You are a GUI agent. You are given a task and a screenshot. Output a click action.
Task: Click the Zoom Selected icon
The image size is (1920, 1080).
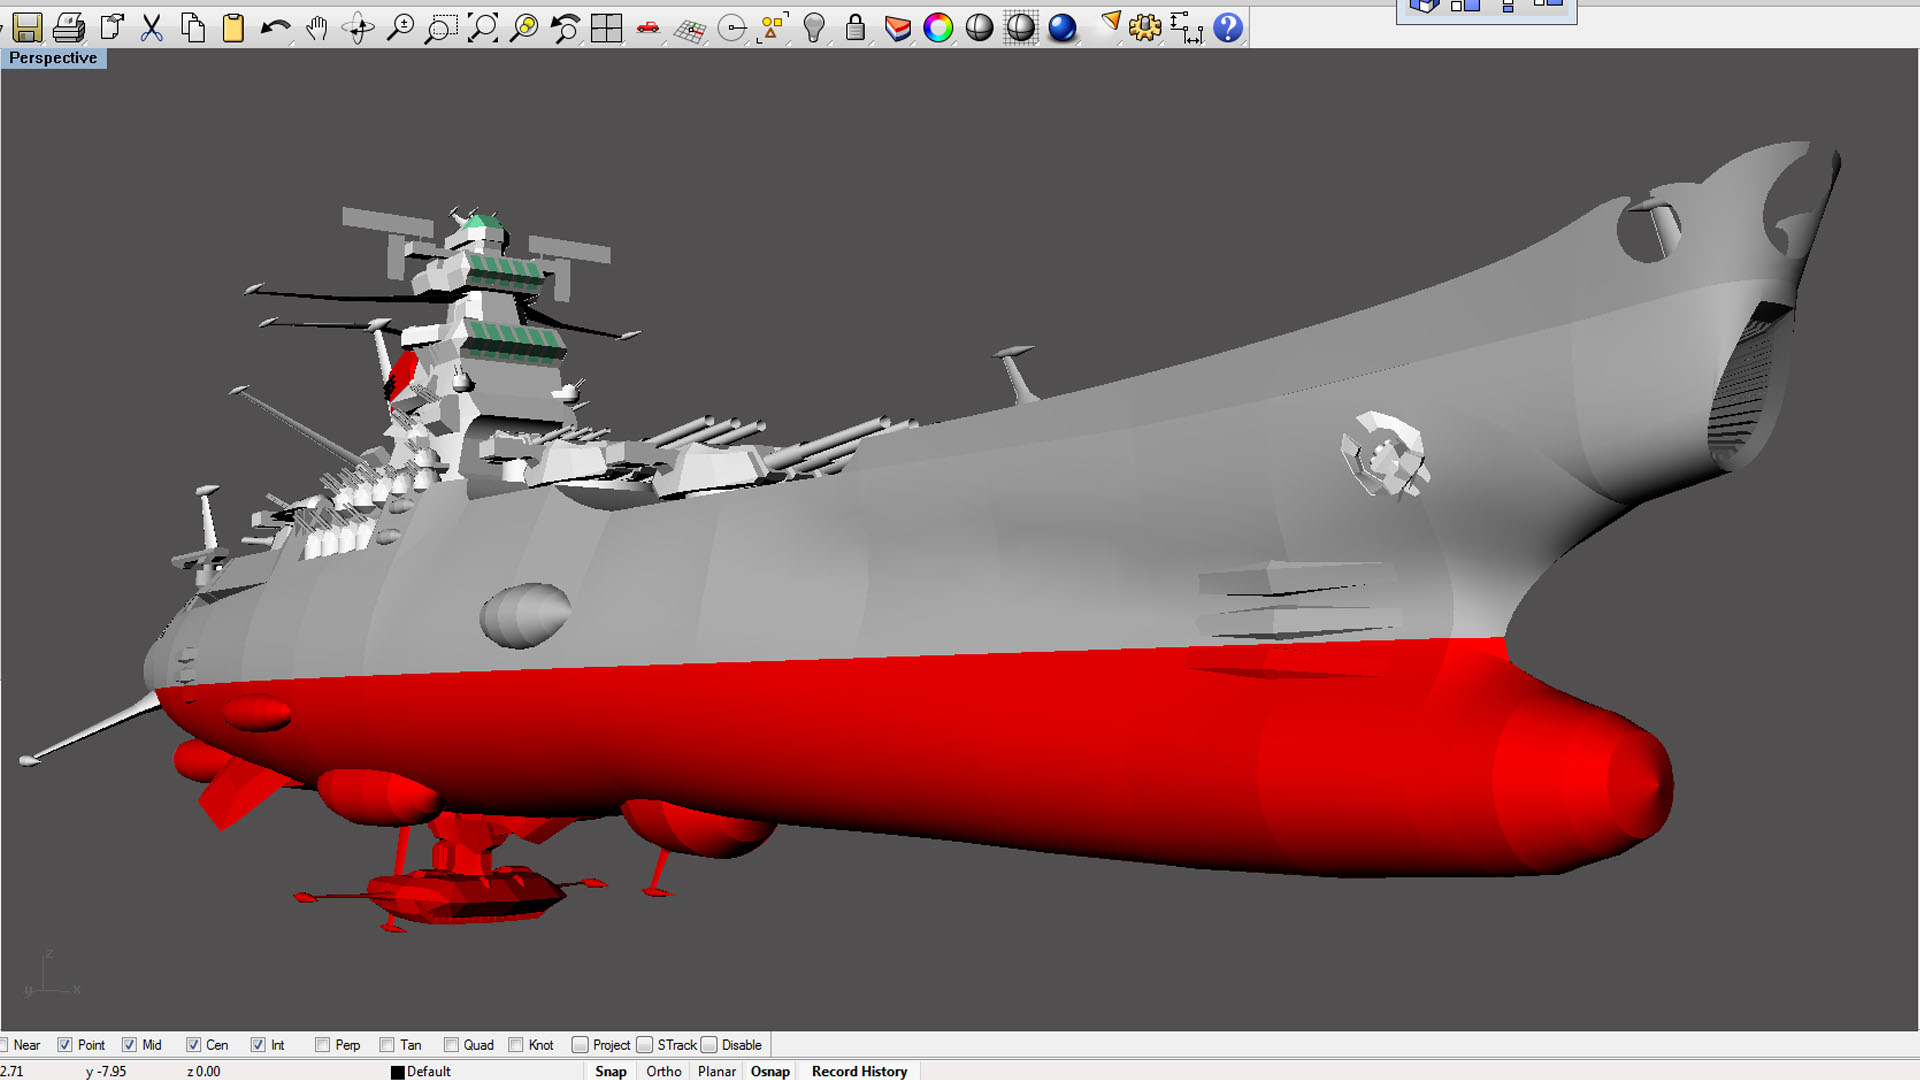524,27
